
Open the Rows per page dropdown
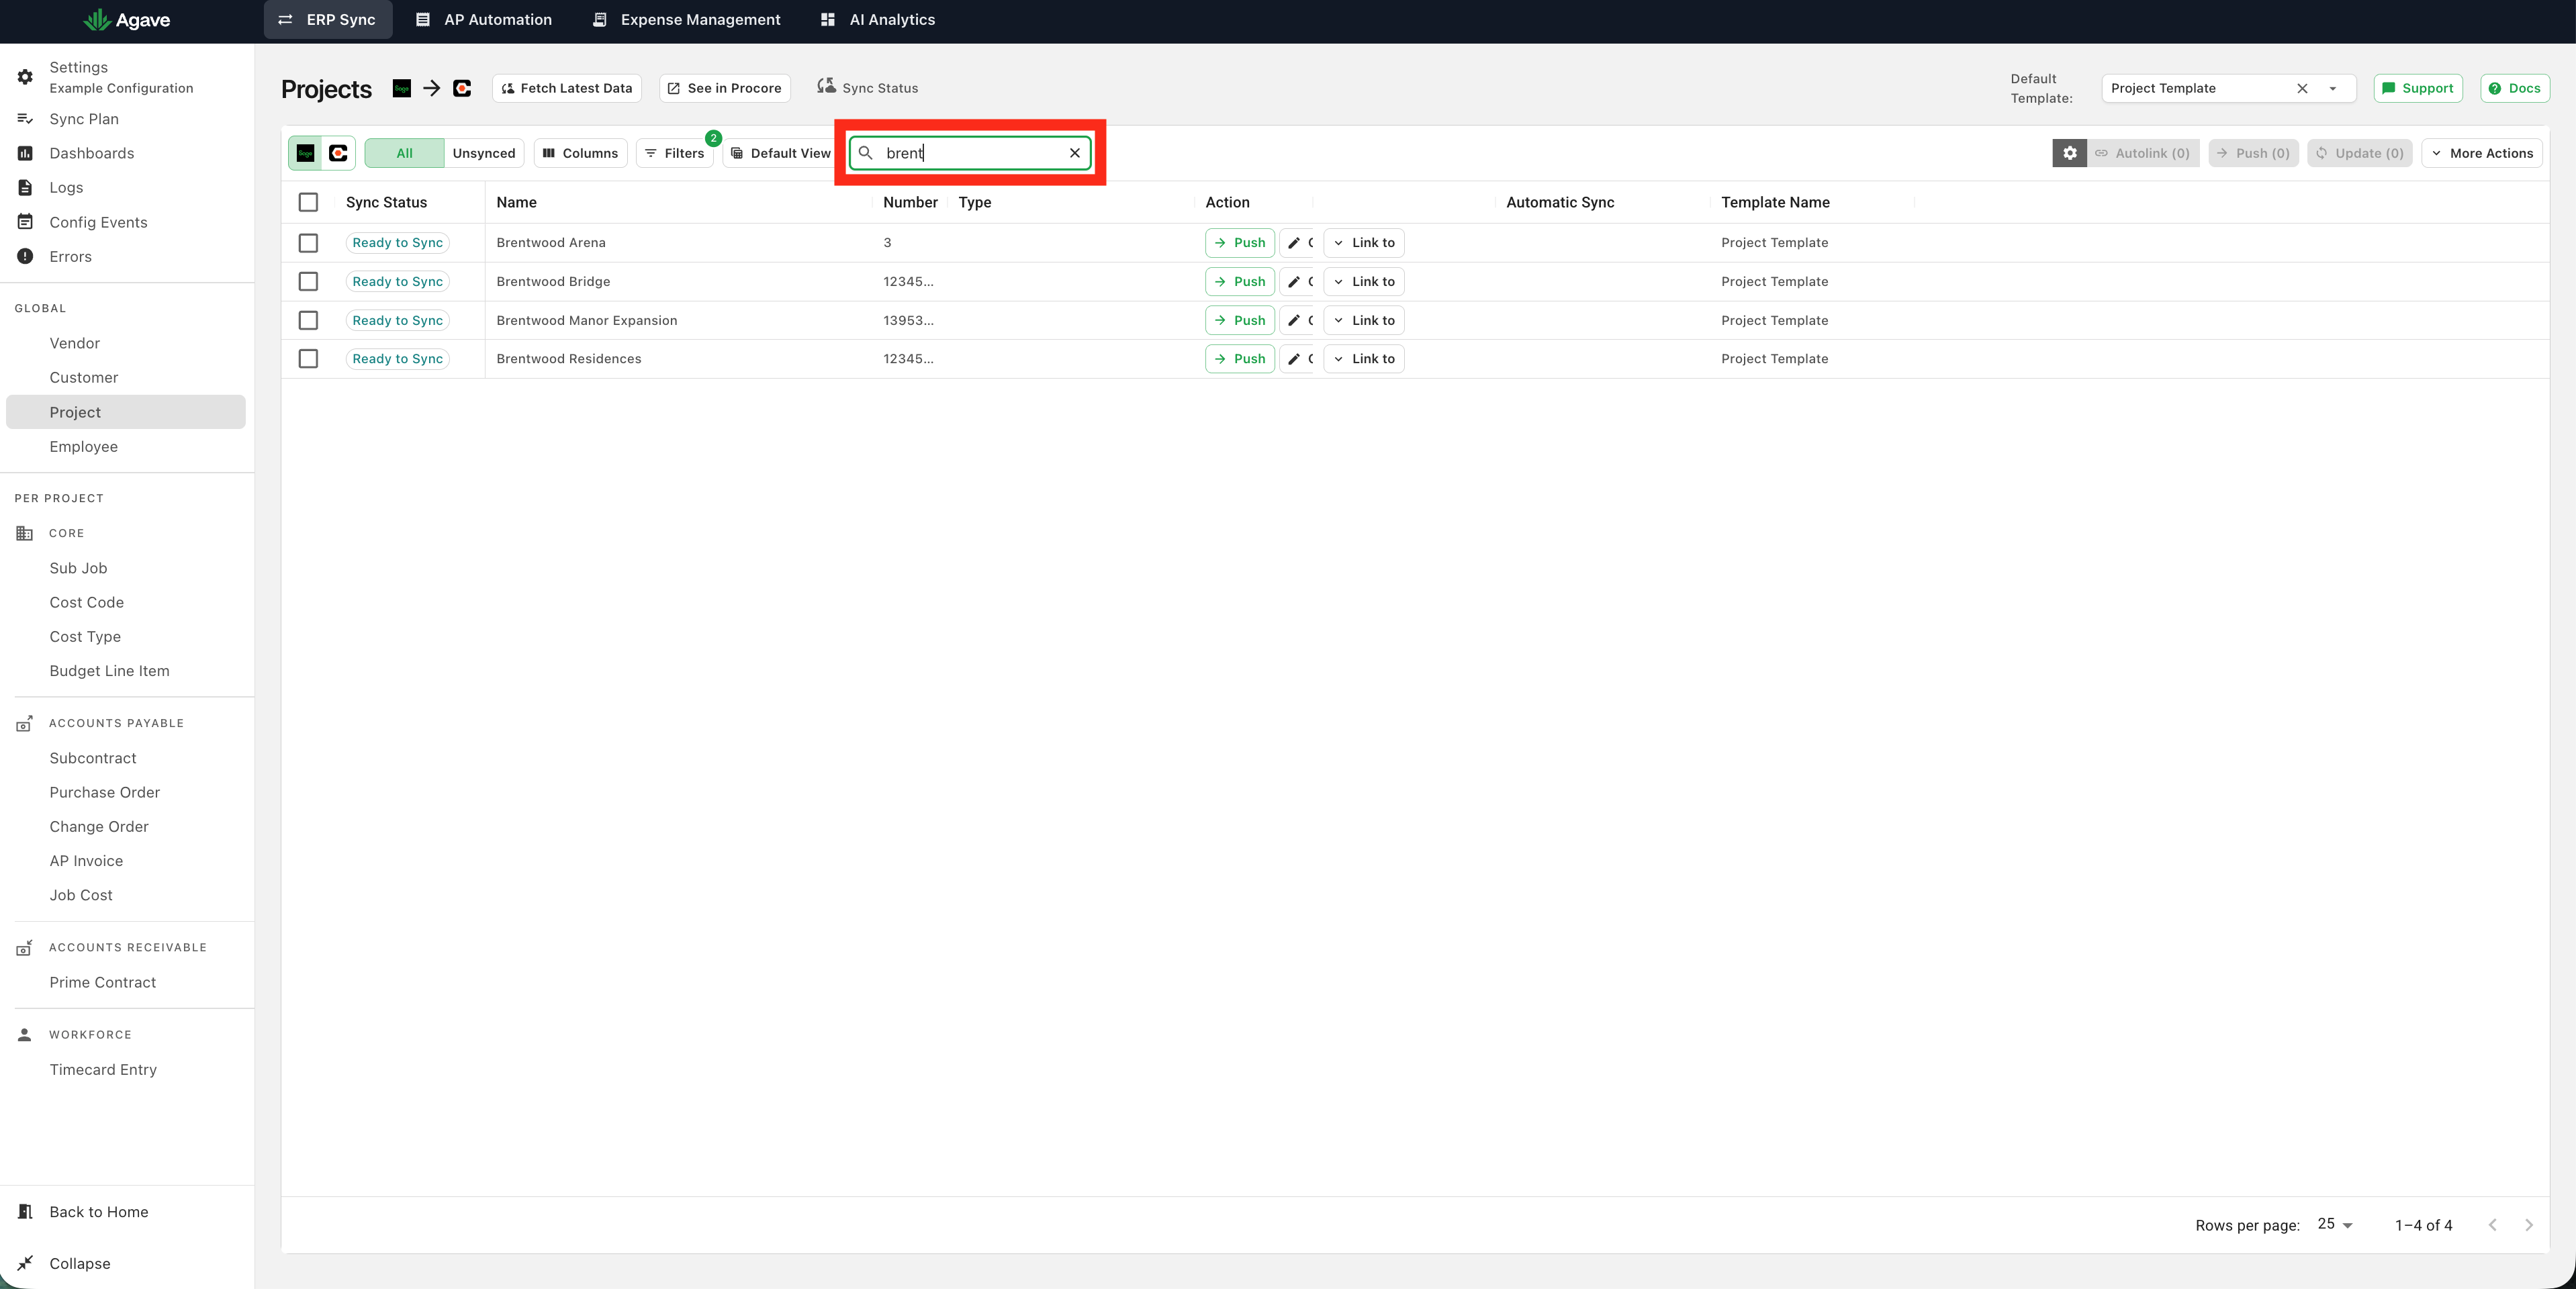pyautogui.click(x=2335, y=1224)
